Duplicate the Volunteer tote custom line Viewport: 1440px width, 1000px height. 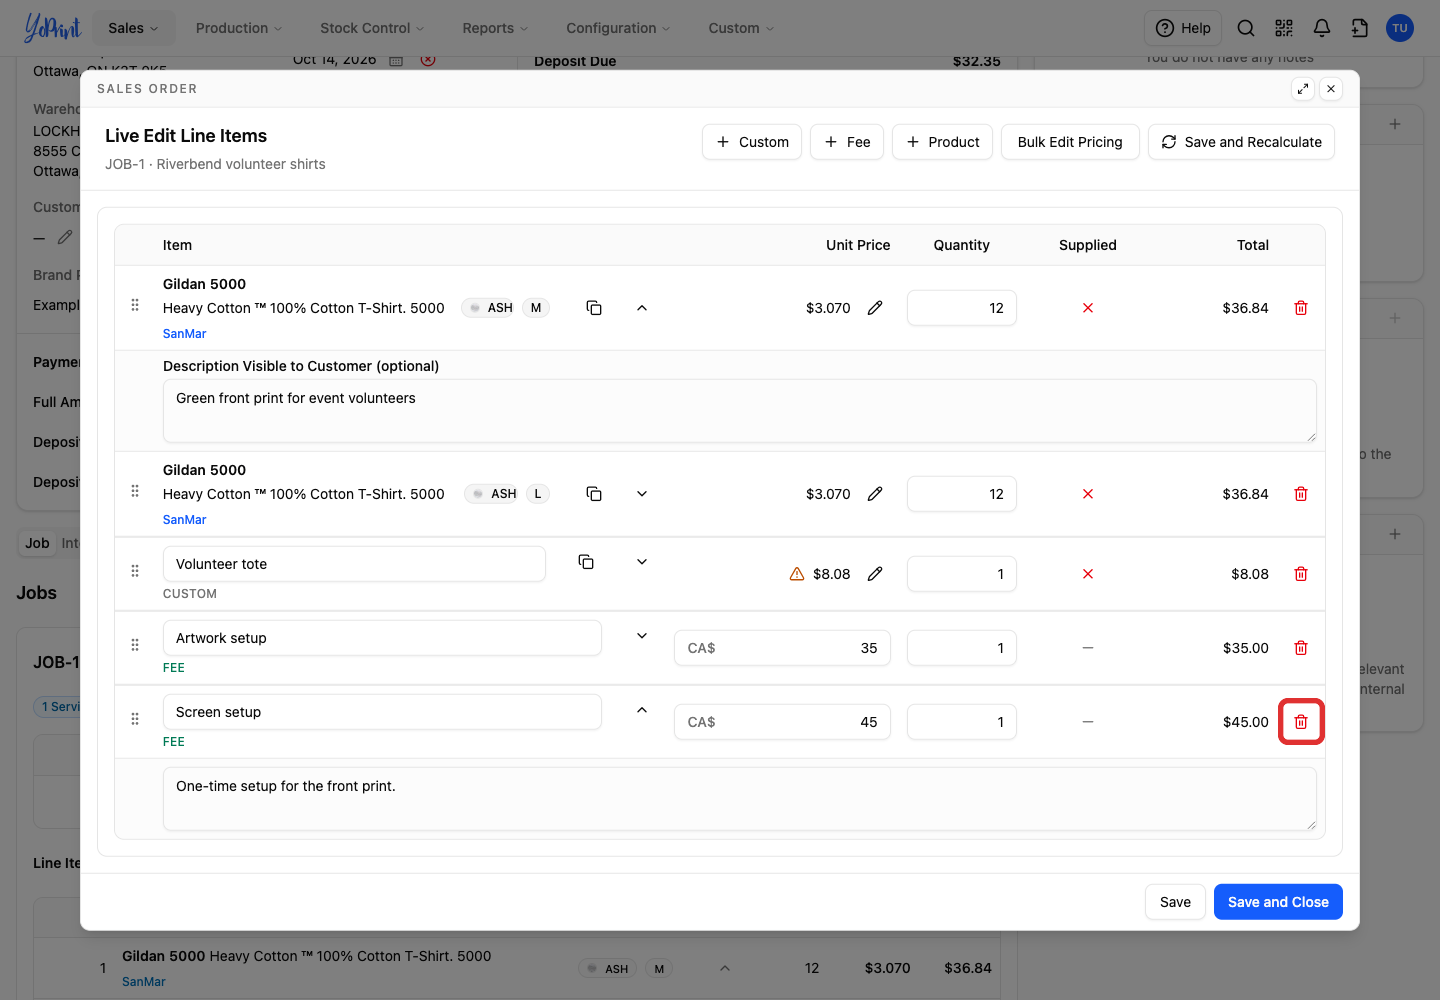coord(586,562)
